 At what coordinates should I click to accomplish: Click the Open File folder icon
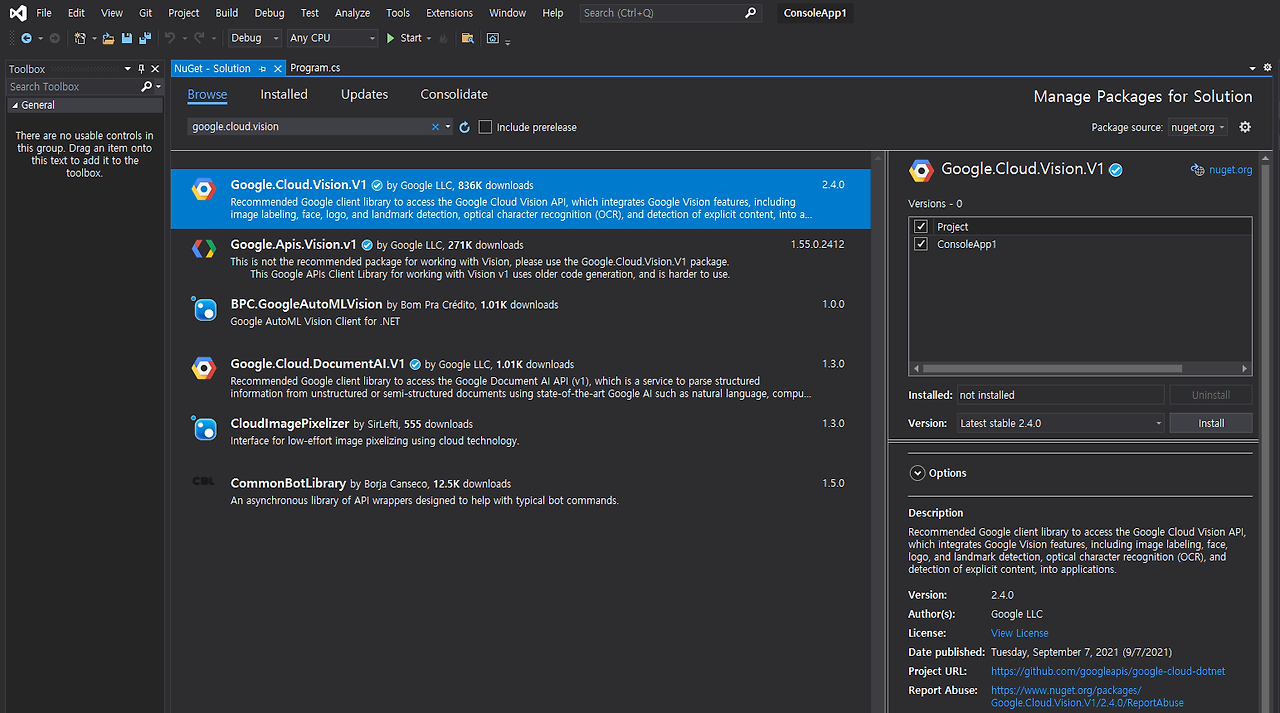point(108,38)
